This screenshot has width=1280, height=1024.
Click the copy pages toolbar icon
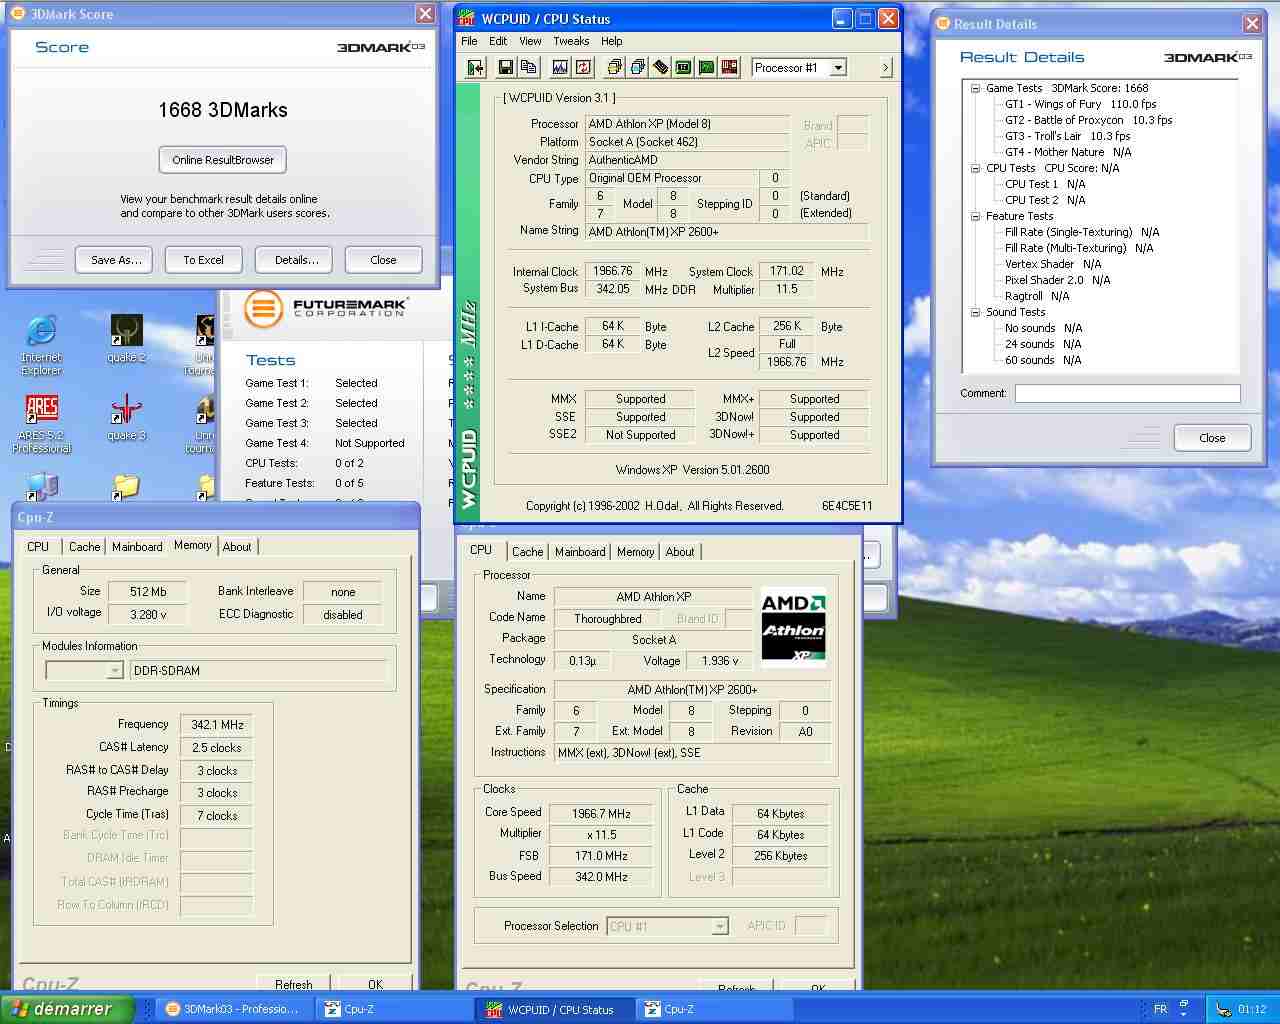coord(529,67)
